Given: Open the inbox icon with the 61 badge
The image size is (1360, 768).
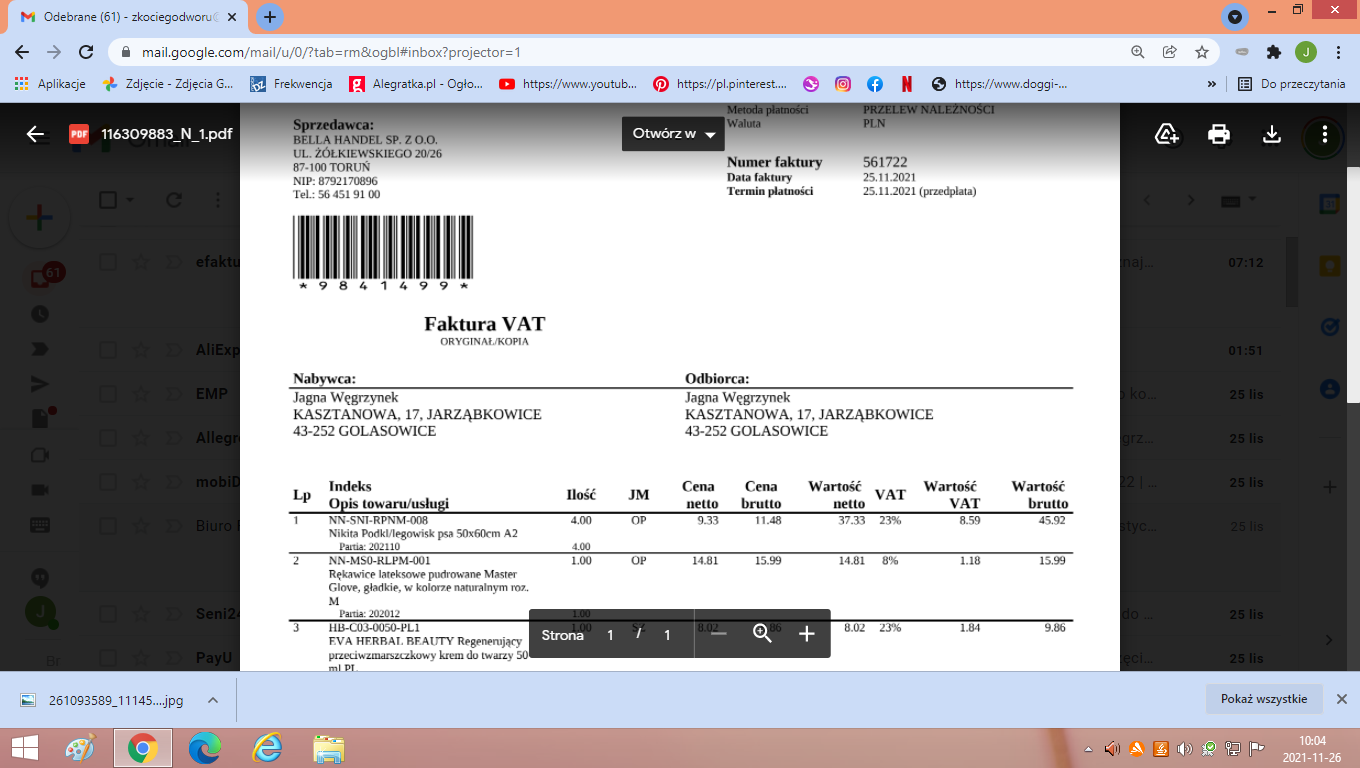Looking at the screenshot, I should (42, 279).
